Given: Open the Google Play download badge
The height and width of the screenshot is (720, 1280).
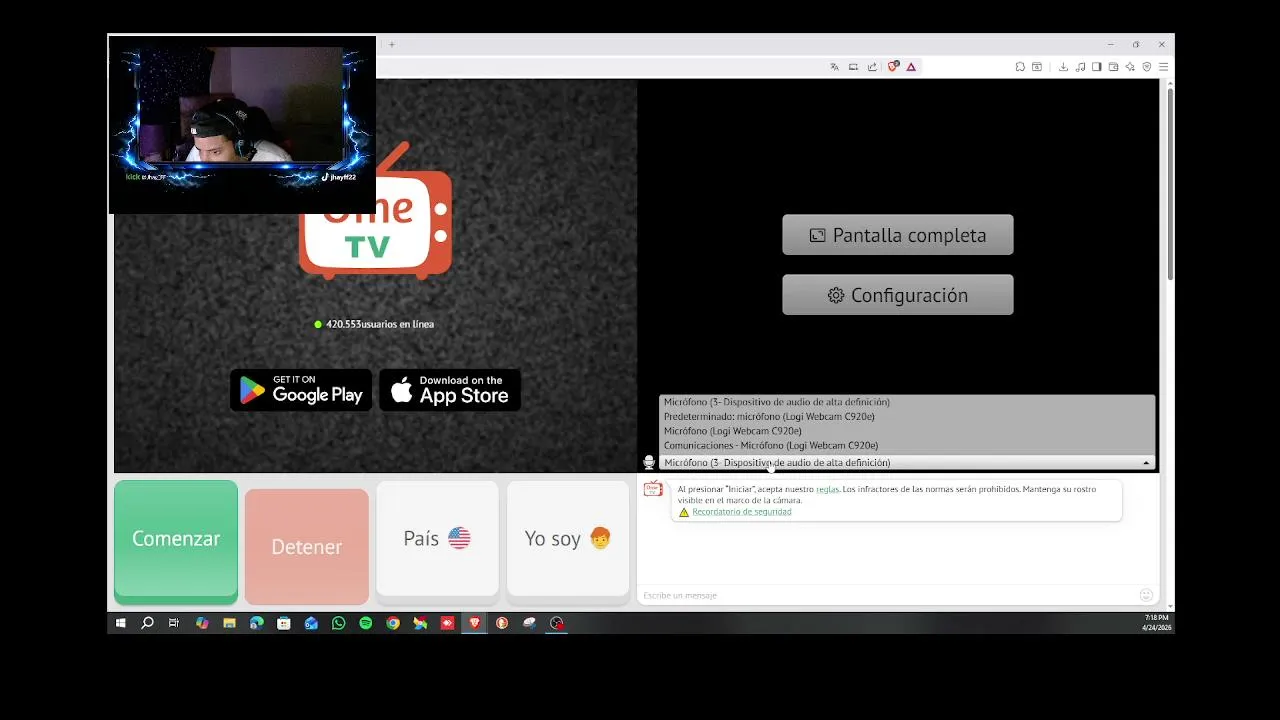Looking at the screenshot, I should click(x=301, y=390).
